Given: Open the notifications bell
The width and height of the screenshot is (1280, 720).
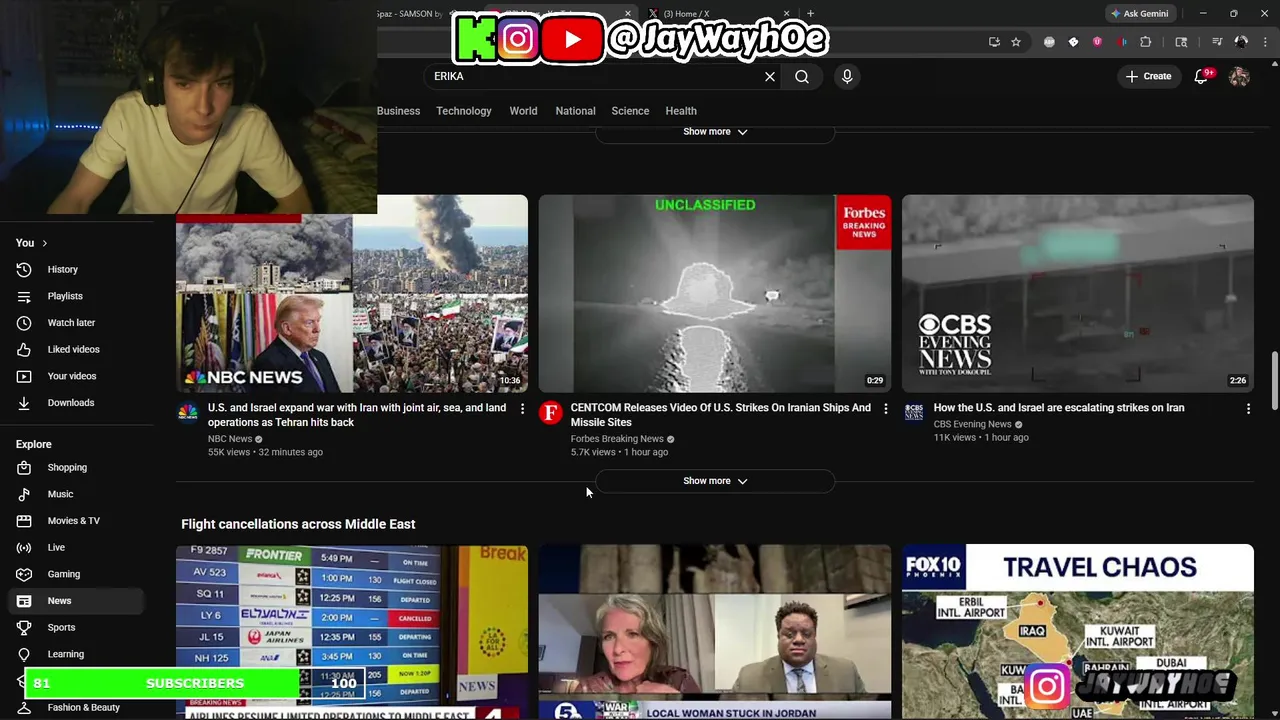Looking at the screenshot, I should (1202, 76).
